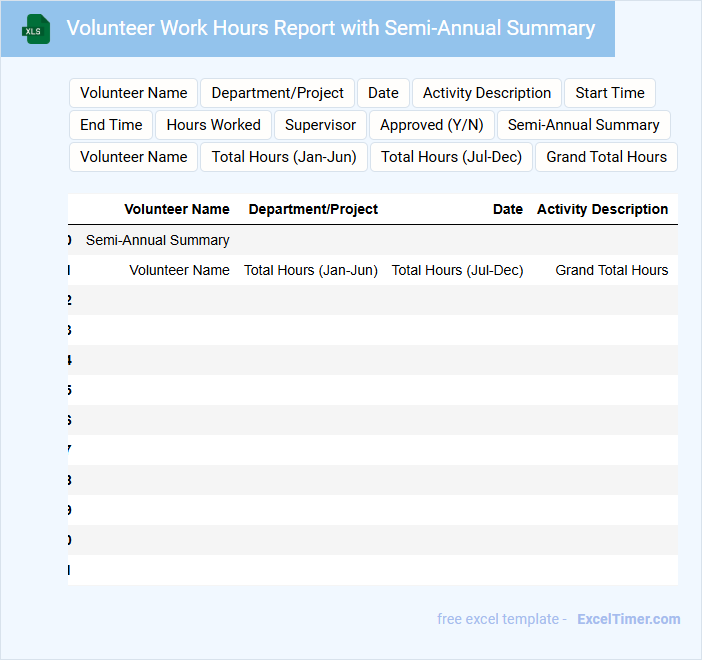This screenshot has height=660, width=702.
Task: Click the Department/Project column header
Action: point(313,209)
